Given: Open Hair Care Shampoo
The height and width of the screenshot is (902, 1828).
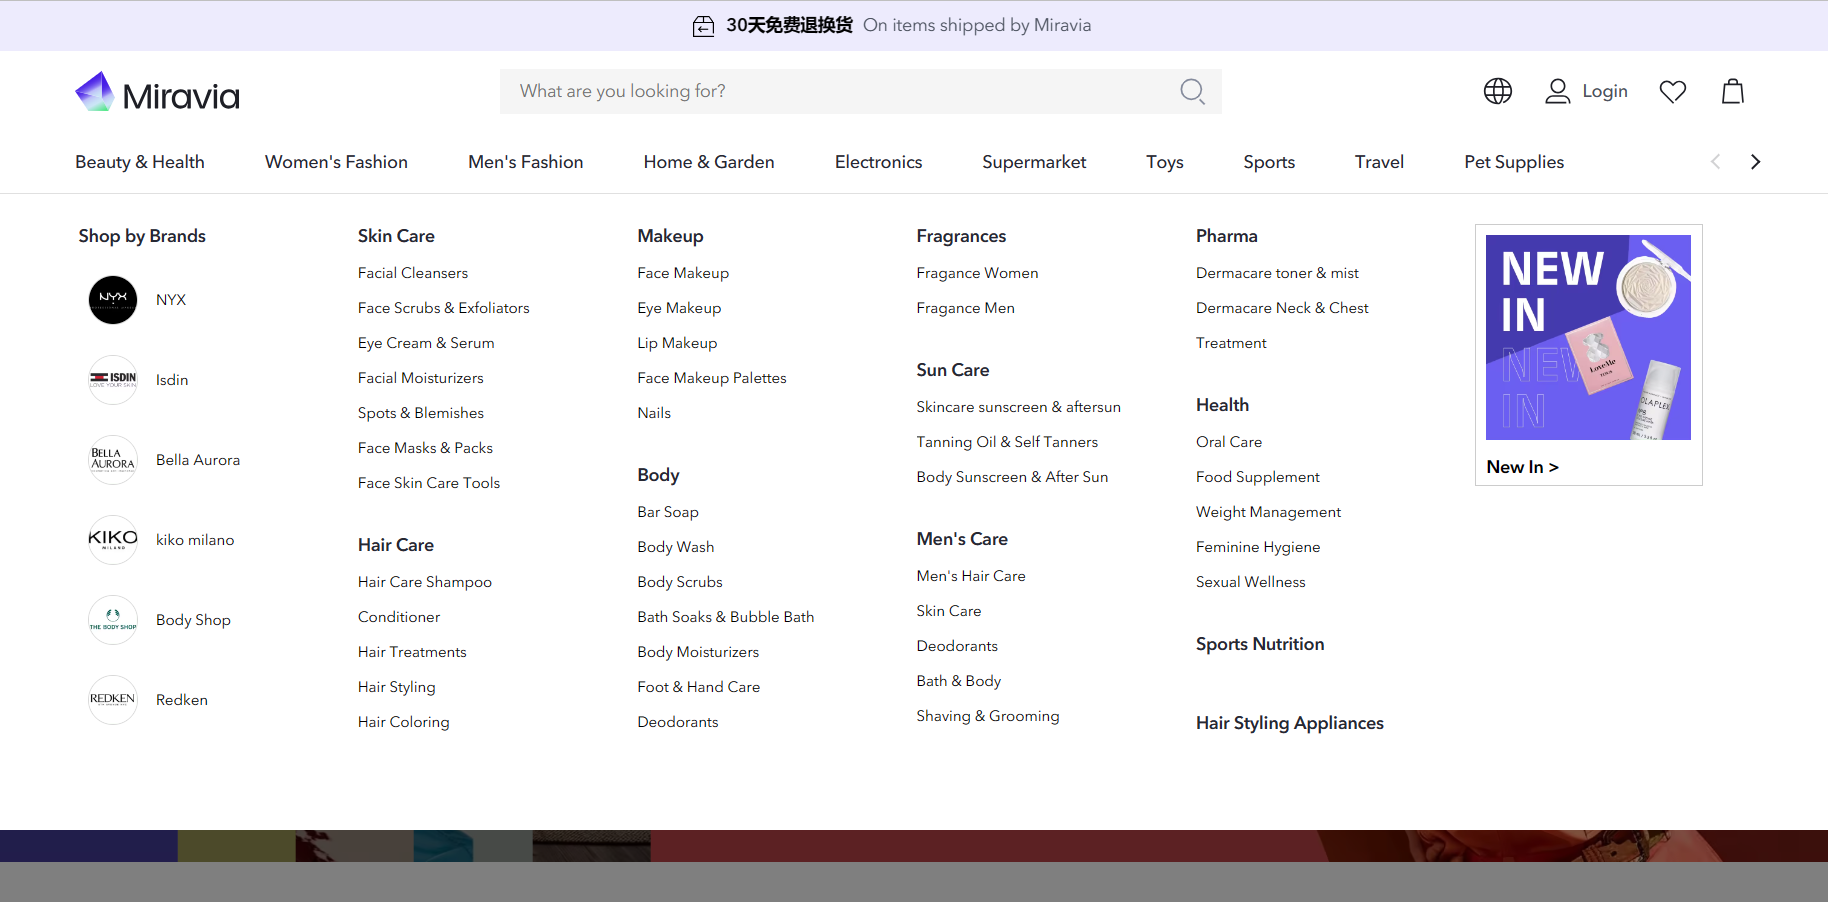Looking at the screenshot, I should click(x=425, y=582).
